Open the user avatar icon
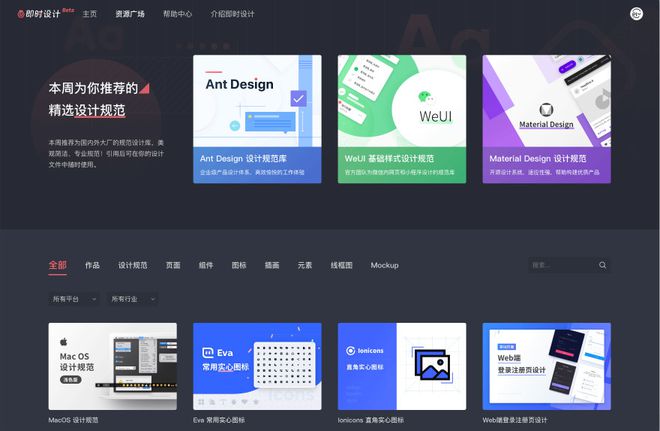The image size is (660, 431). [x=636, y=14]
